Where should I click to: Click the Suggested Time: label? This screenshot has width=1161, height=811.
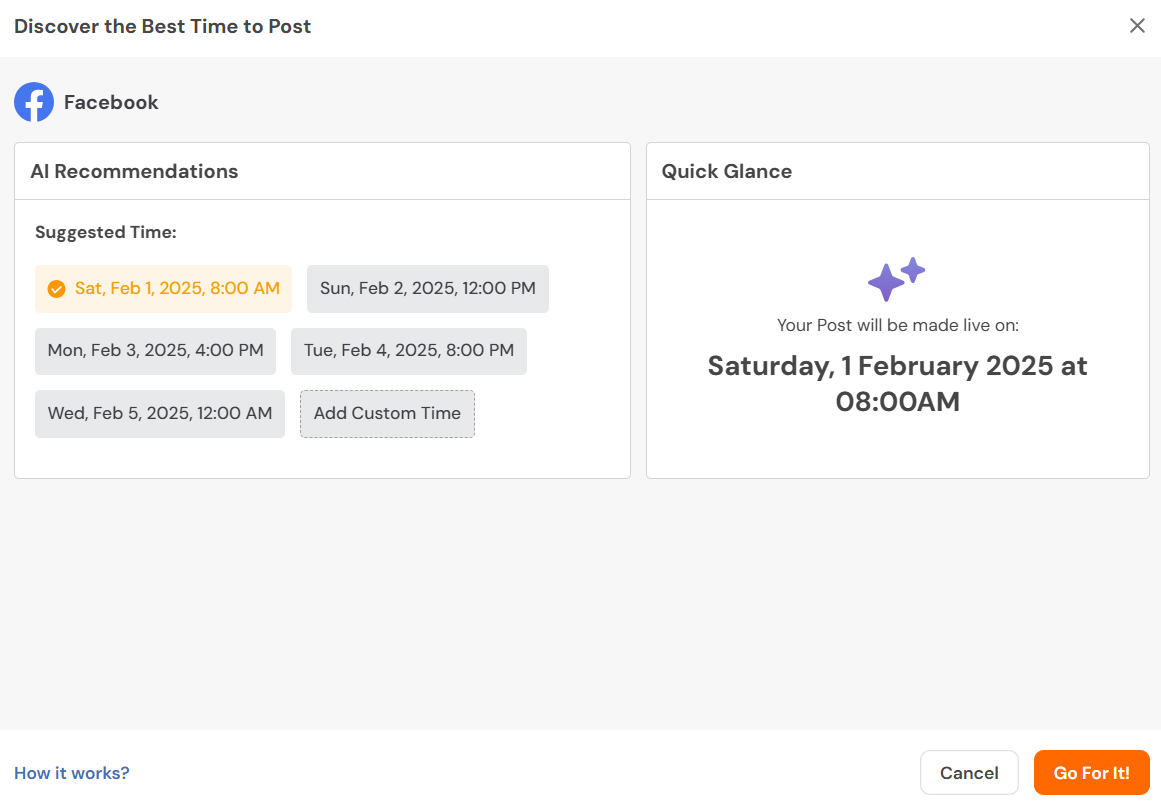pyautogui.click(x=106, y=233)
